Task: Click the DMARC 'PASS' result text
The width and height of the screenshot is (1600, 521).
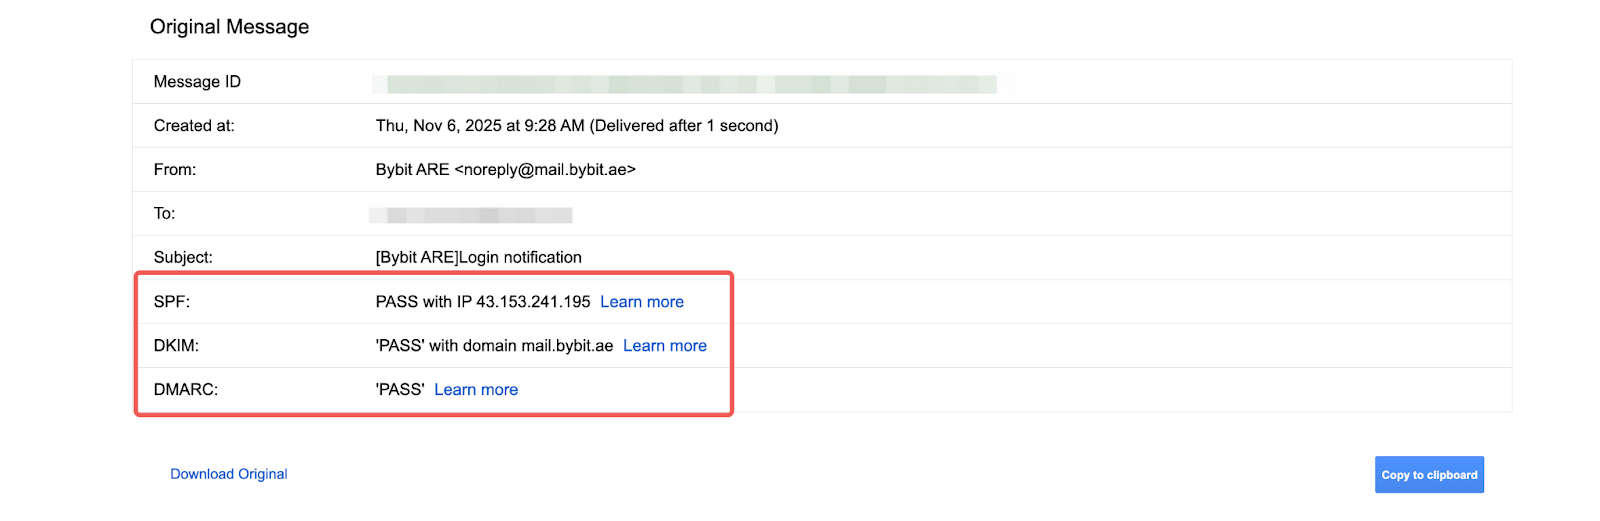Action: (x=400, y=390)
